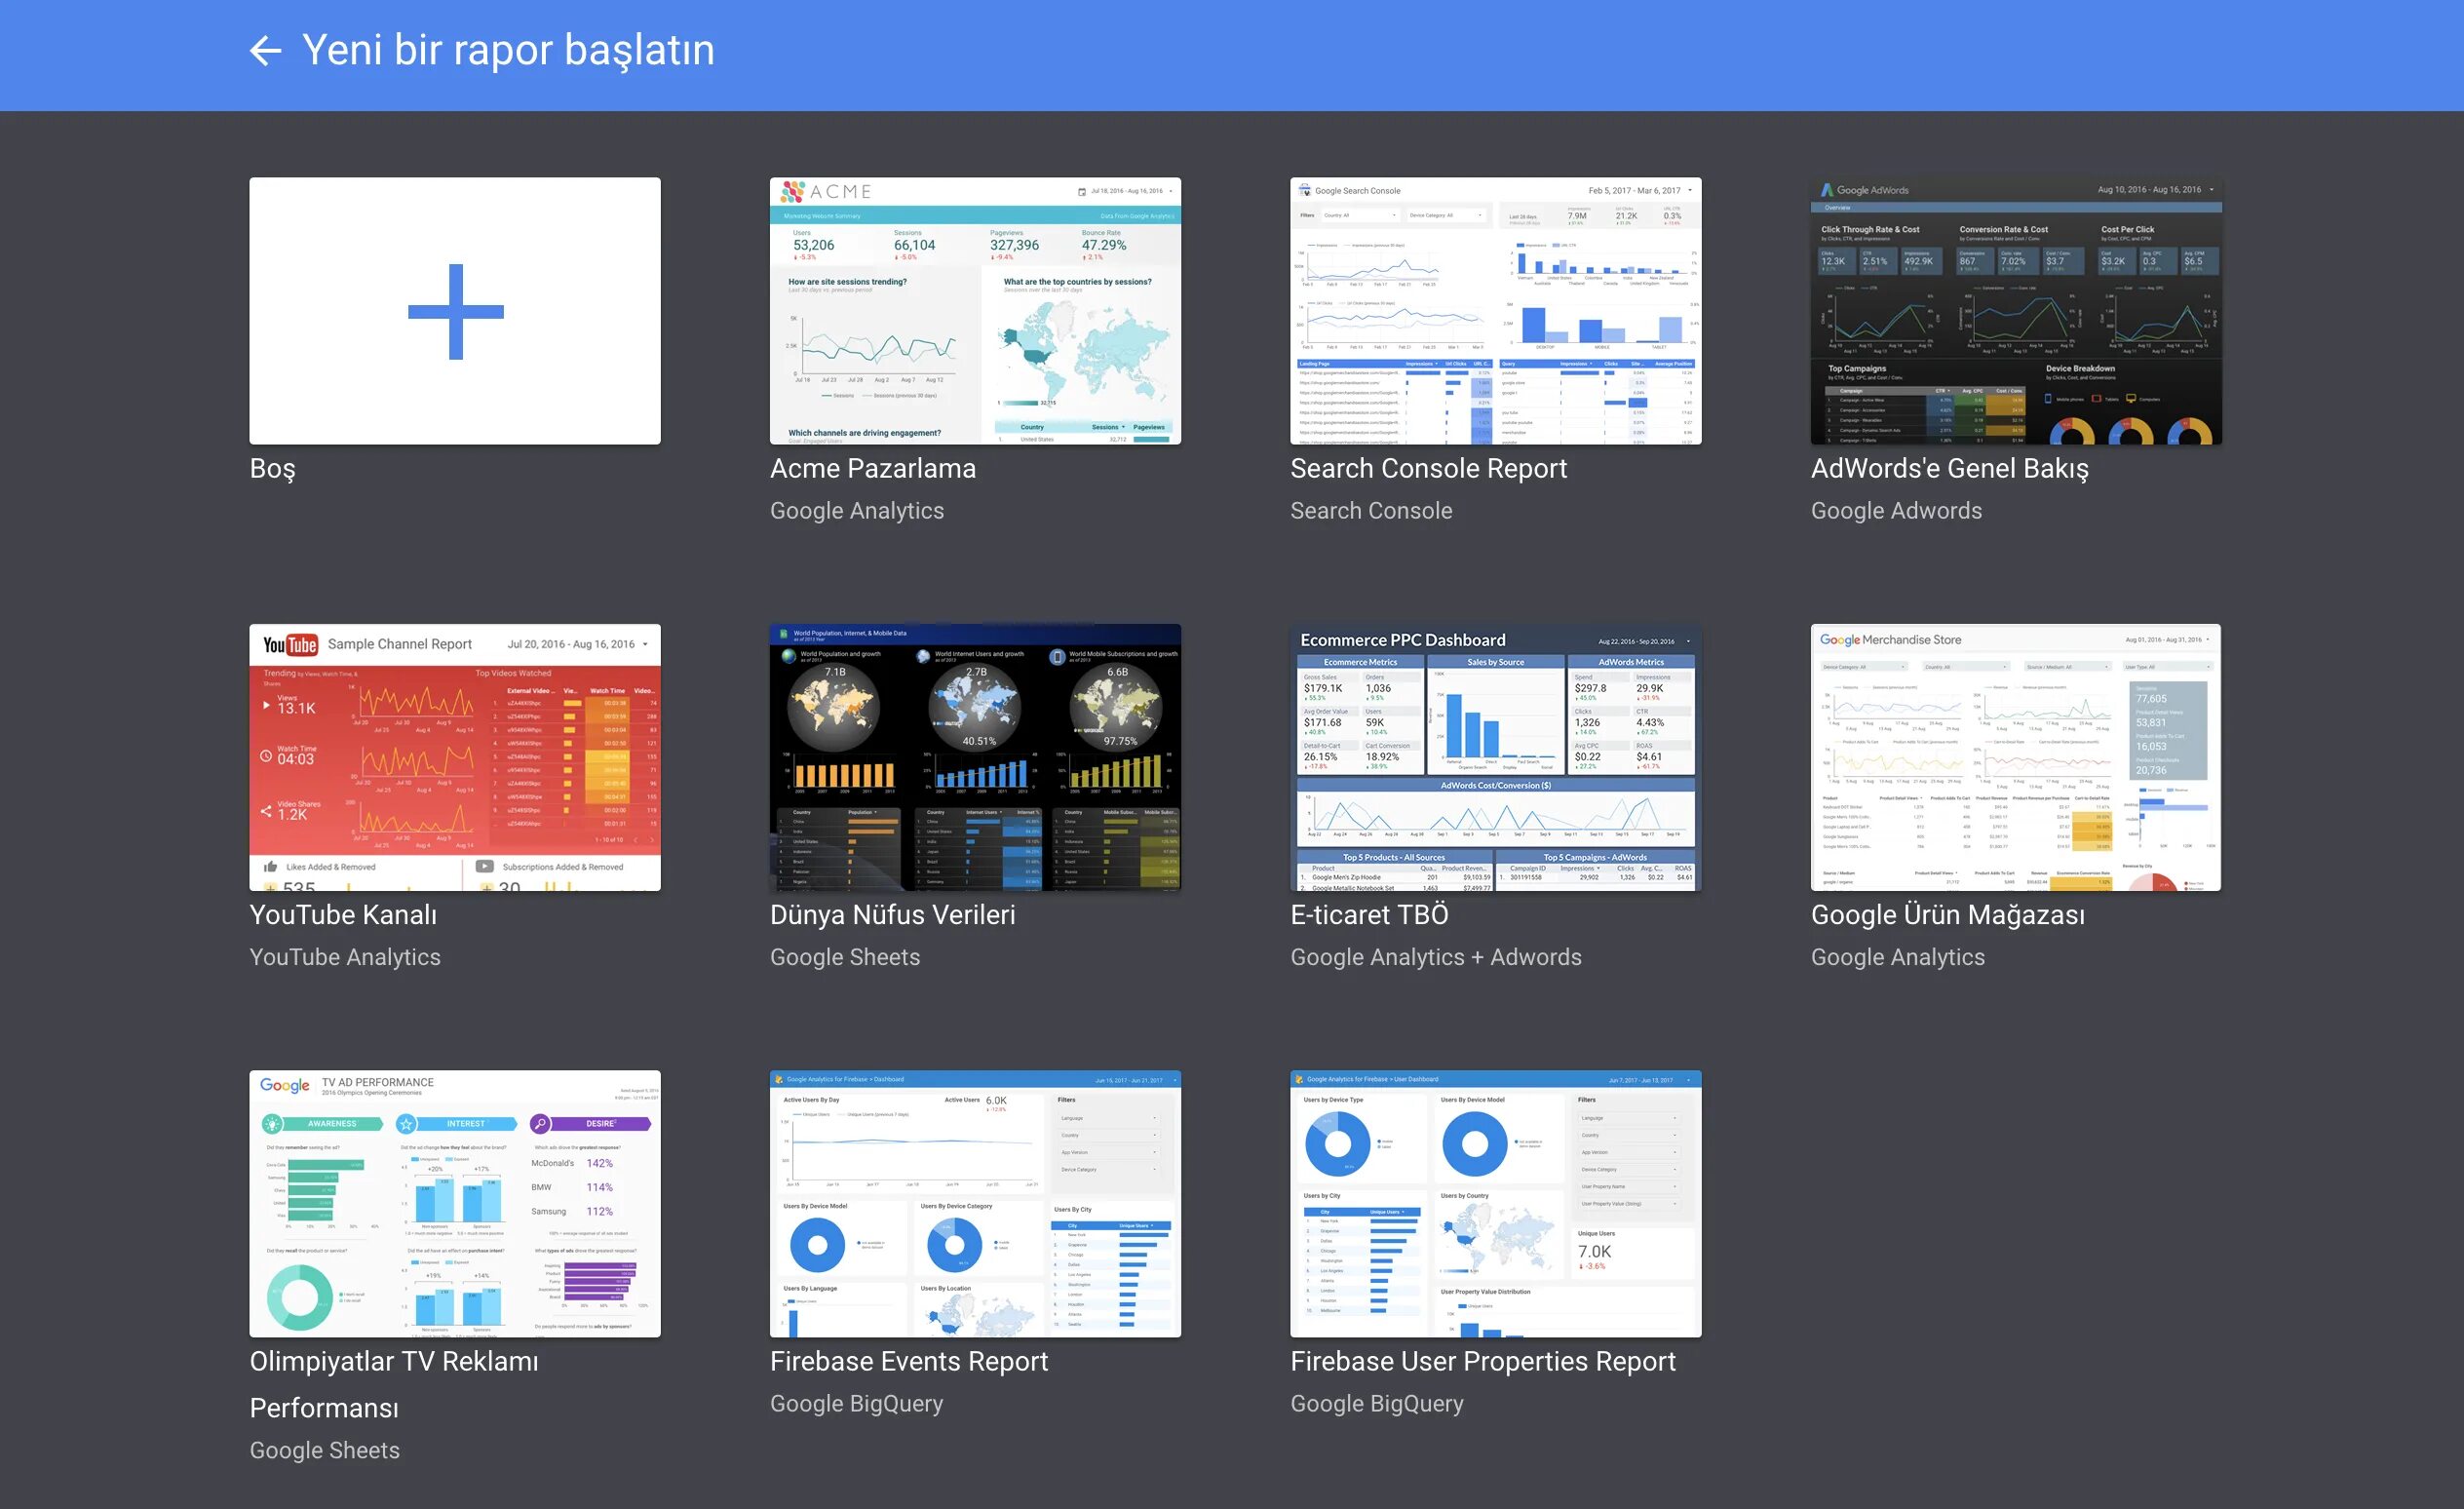Open the YouTube Kanalı template thumbnail
The image size is (2464, 1509).
click(x=455, y=757)
